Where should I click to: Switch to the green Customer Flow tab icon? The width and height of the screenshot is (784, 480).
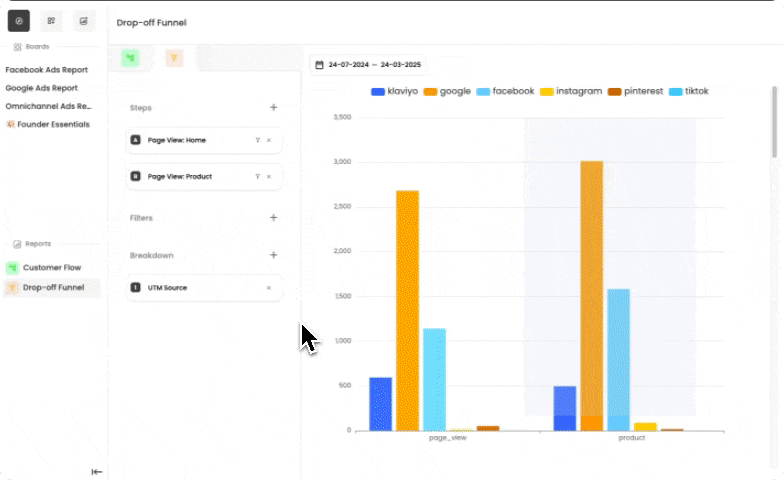[130, 58]
